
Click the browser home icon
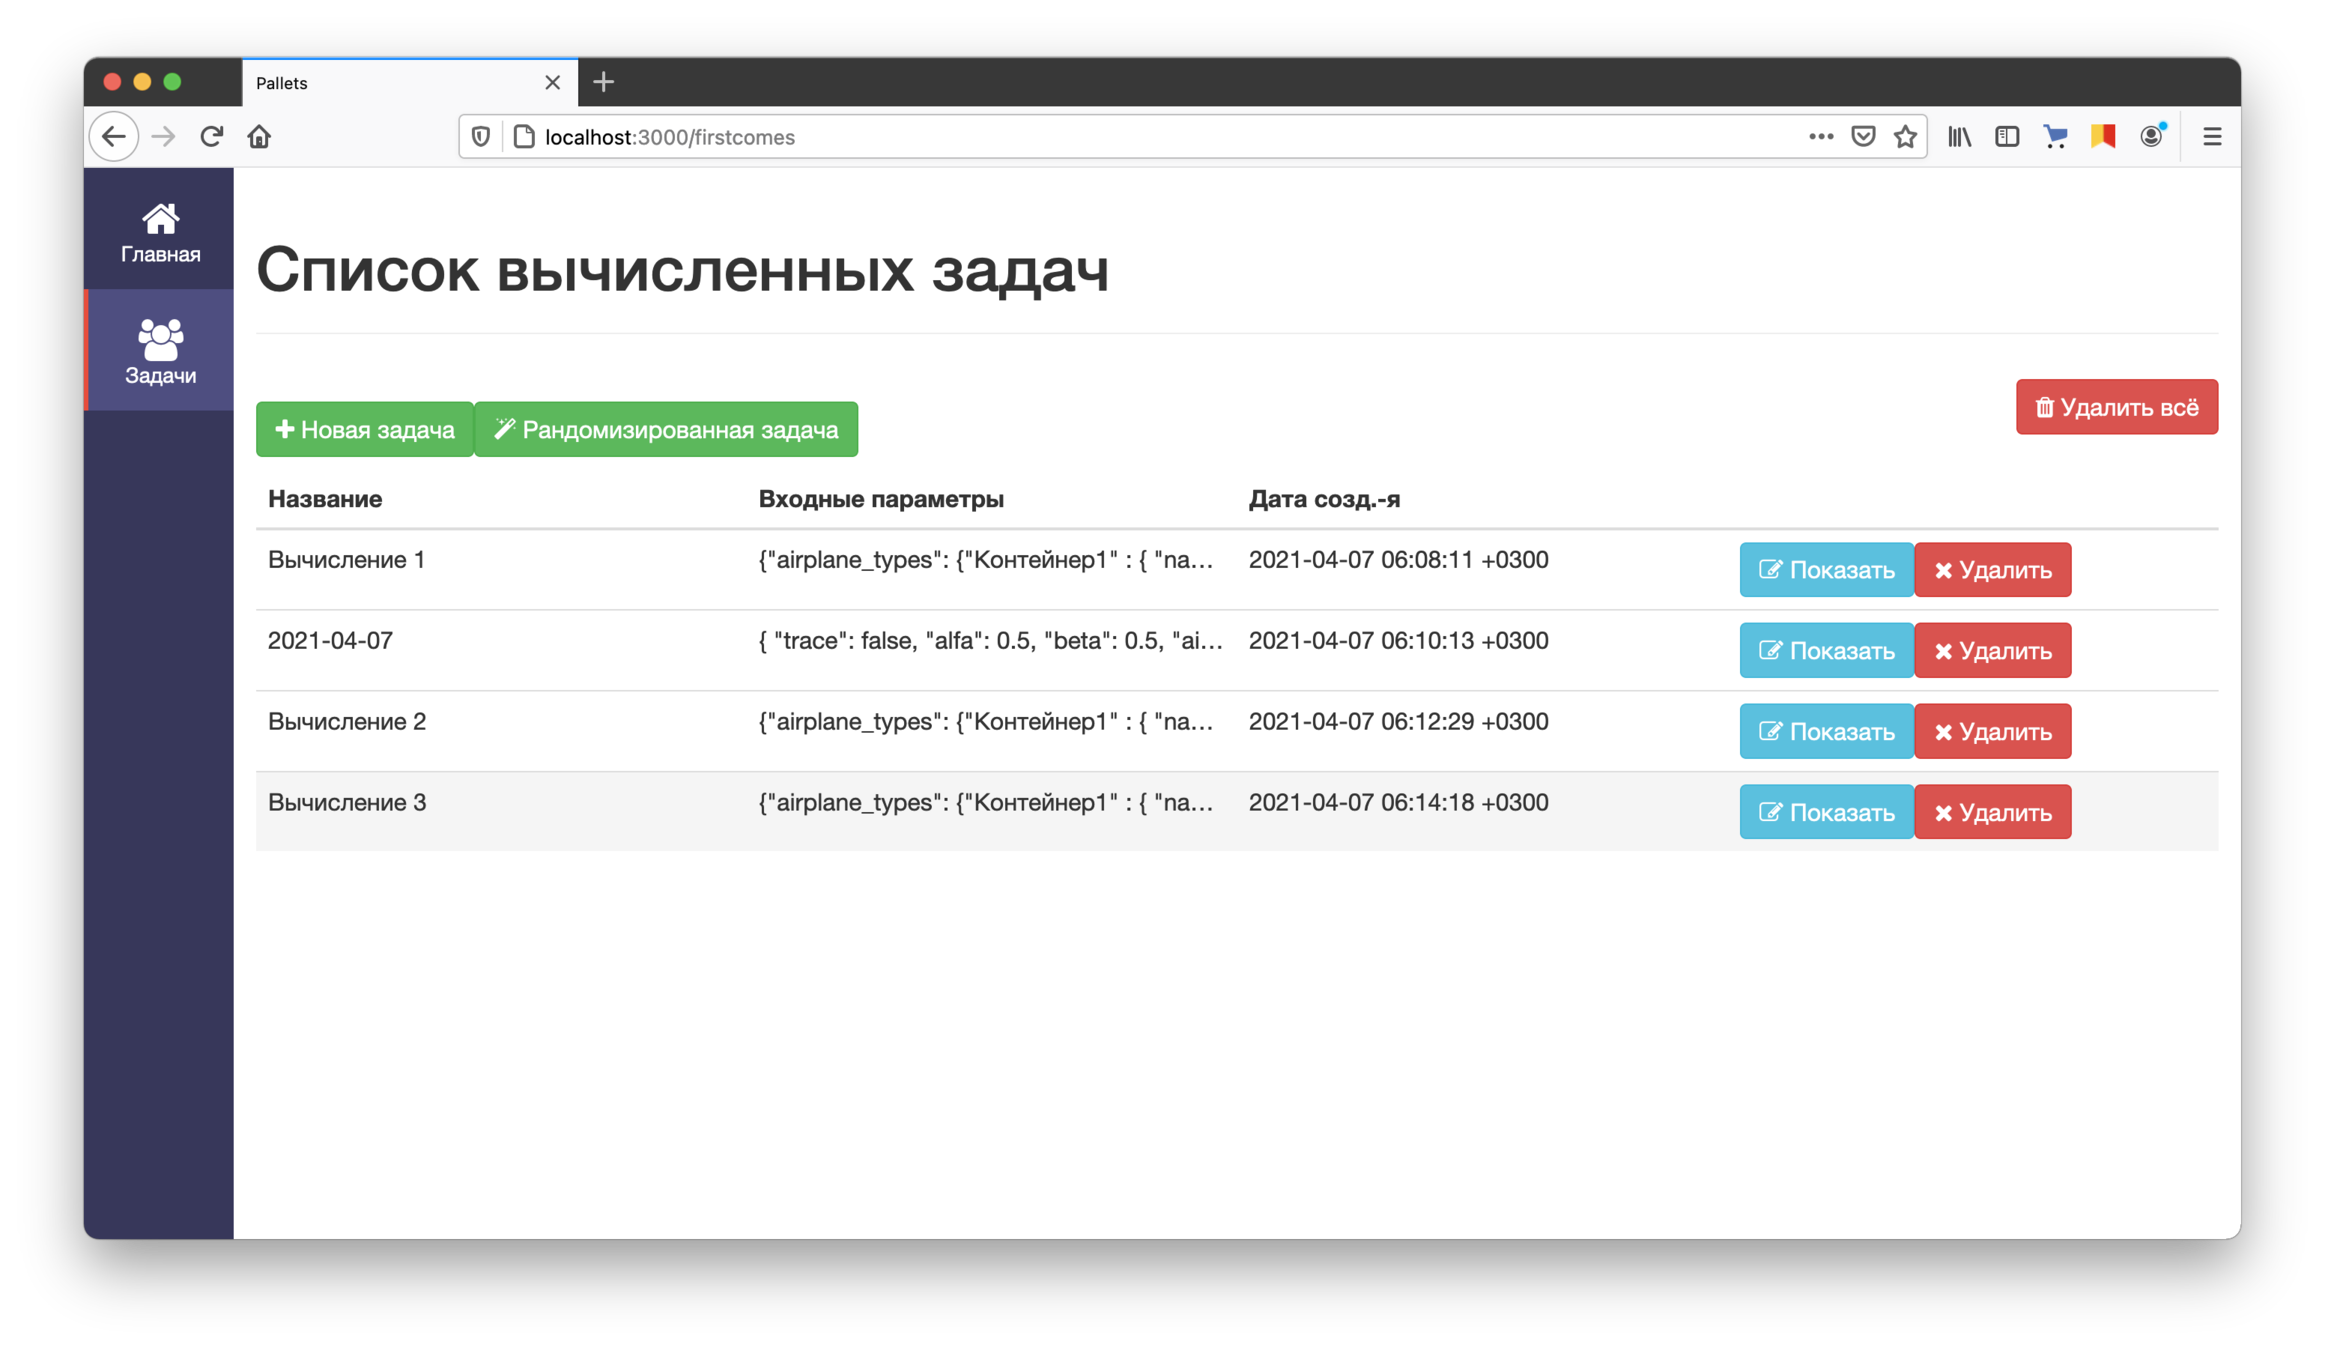click(x=259, y=137)
